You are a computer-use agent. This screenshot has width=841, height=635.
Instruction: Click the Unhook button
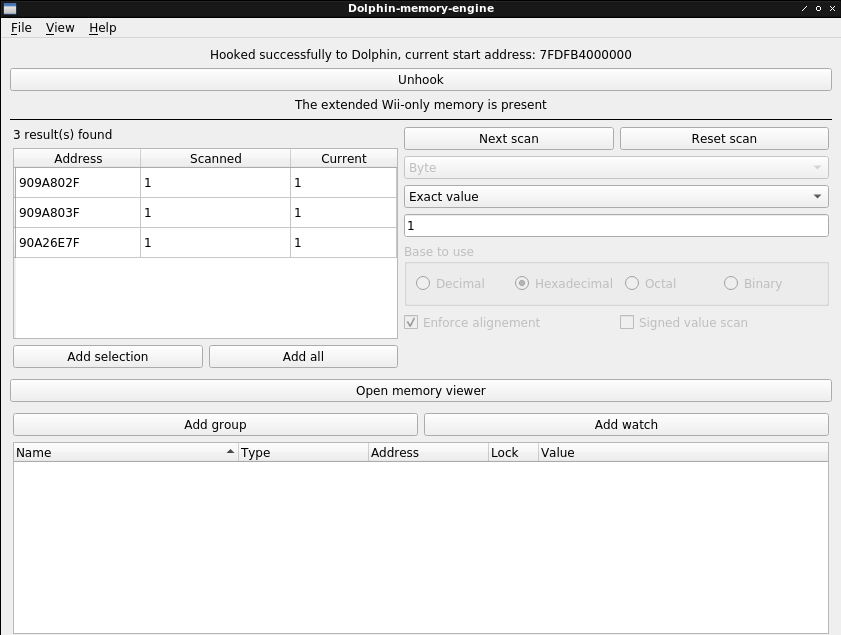pos(420,80)
